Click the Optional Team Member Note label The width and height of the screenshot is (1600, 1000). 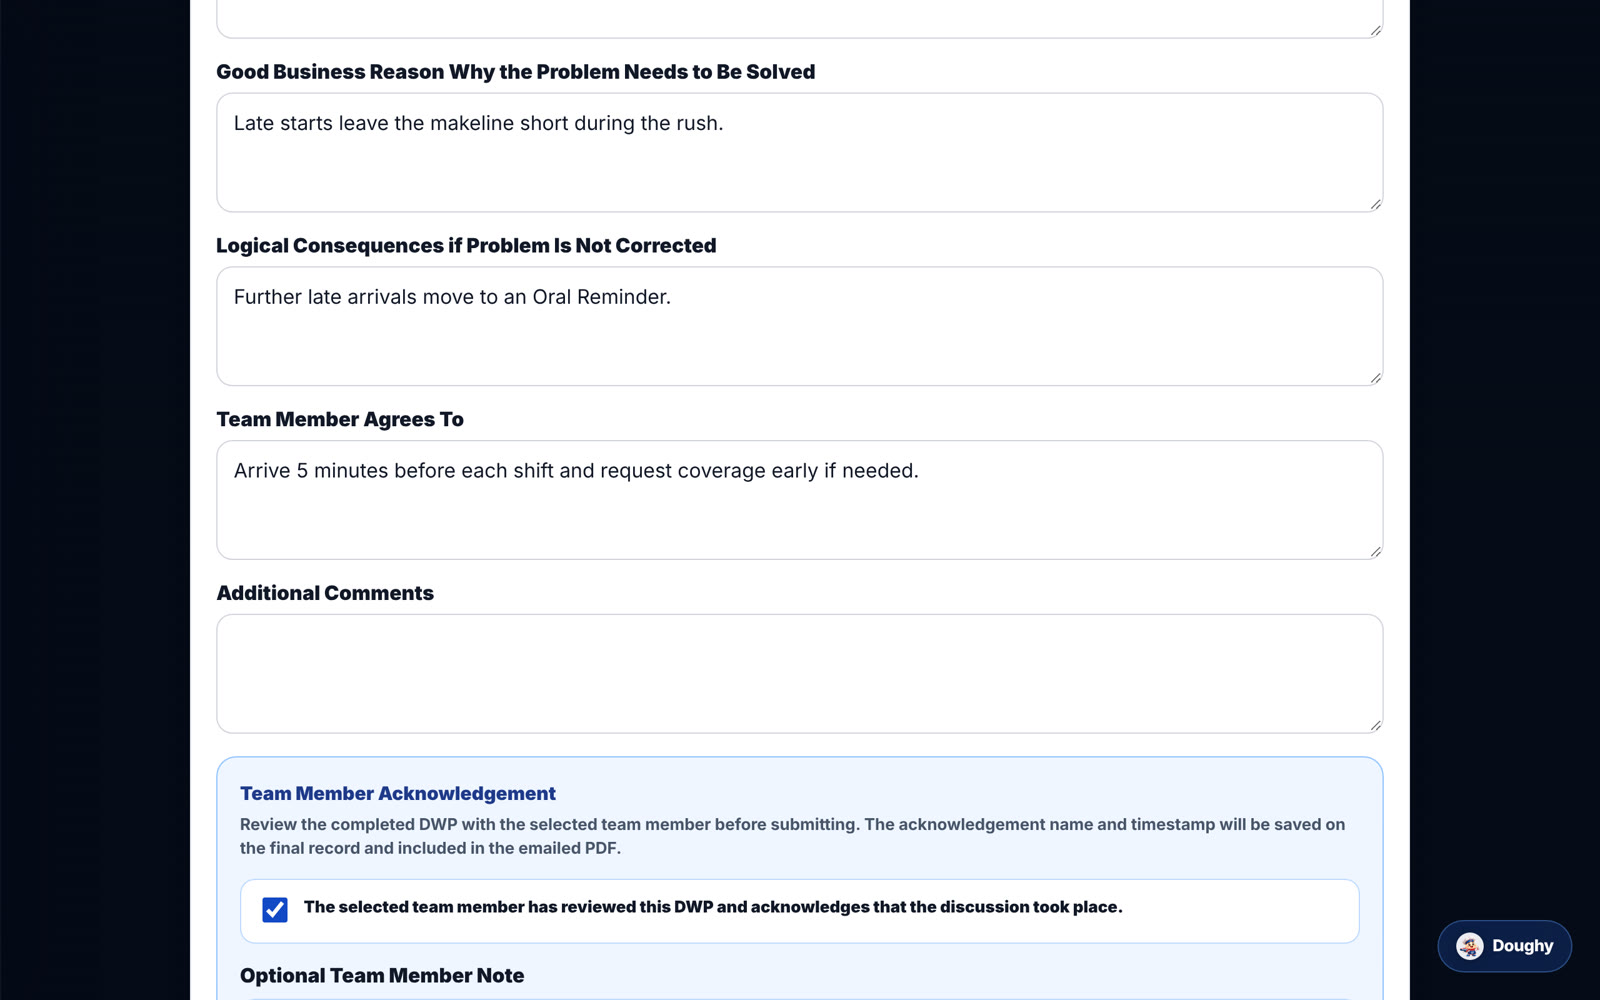click(x=382, y=975)
